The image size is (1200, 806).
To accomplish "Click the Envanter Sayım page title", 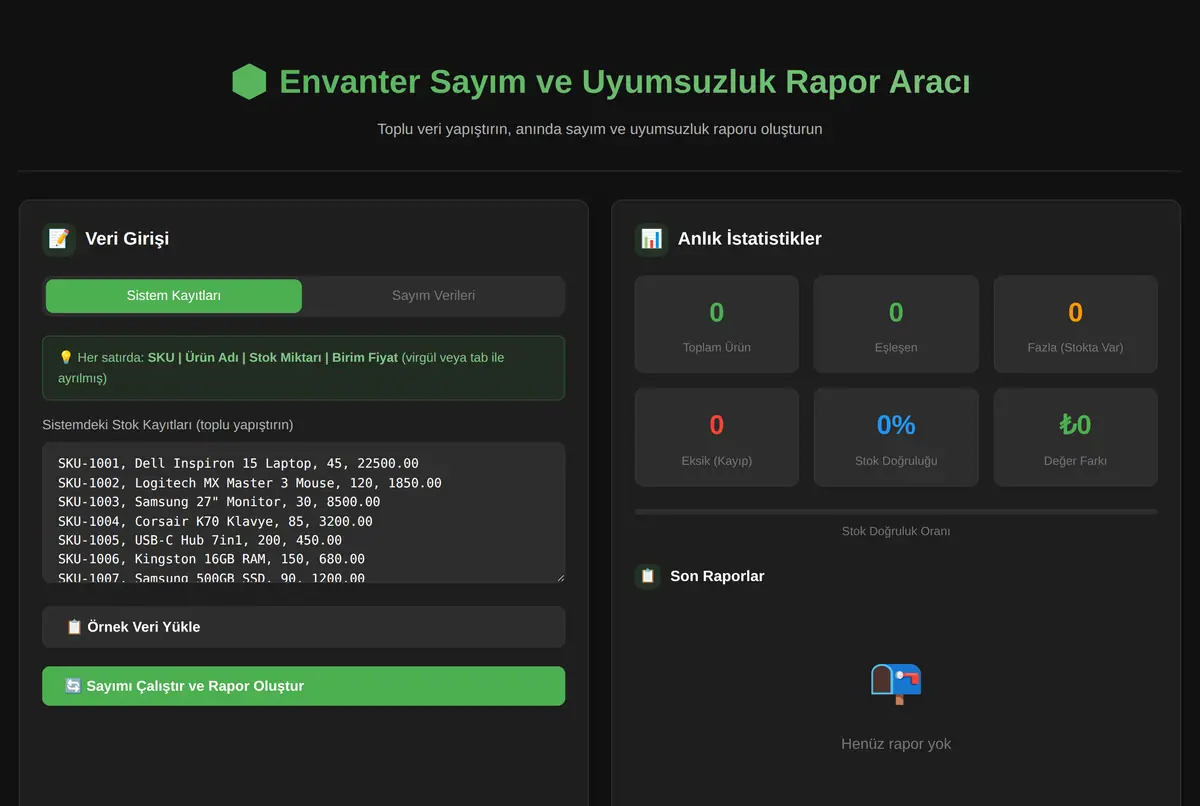I will pos(624,82).
